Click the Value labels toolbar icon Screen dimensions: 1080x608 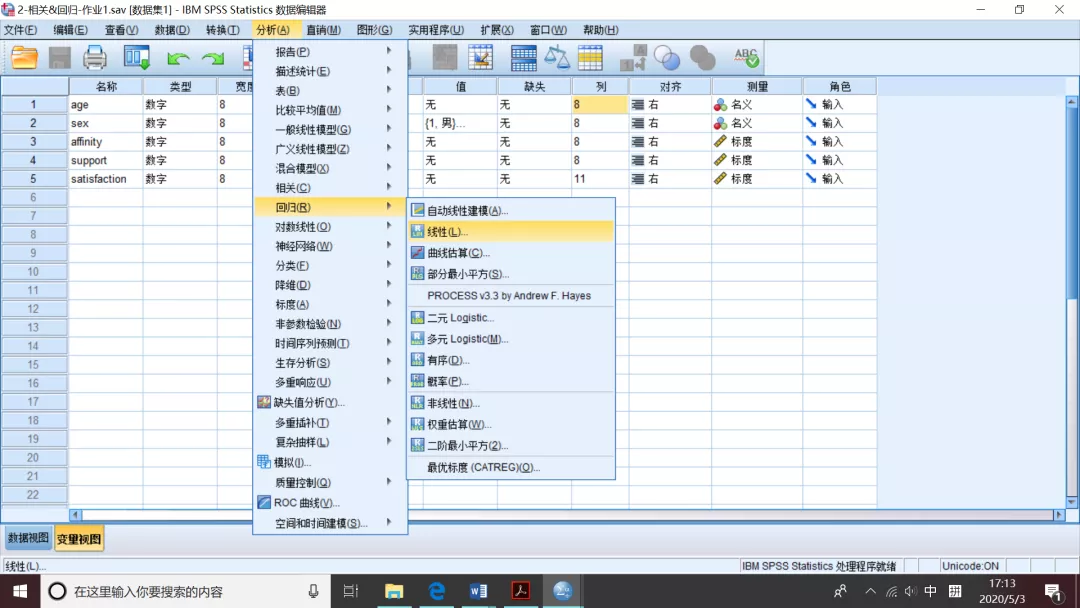pos(633,58)
